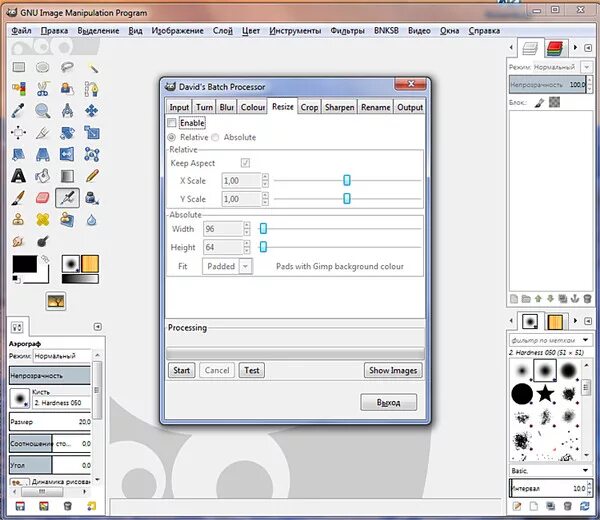Select the Rectangle Select tool
This screenshot has height=520, width=600.
coord(19,67)
